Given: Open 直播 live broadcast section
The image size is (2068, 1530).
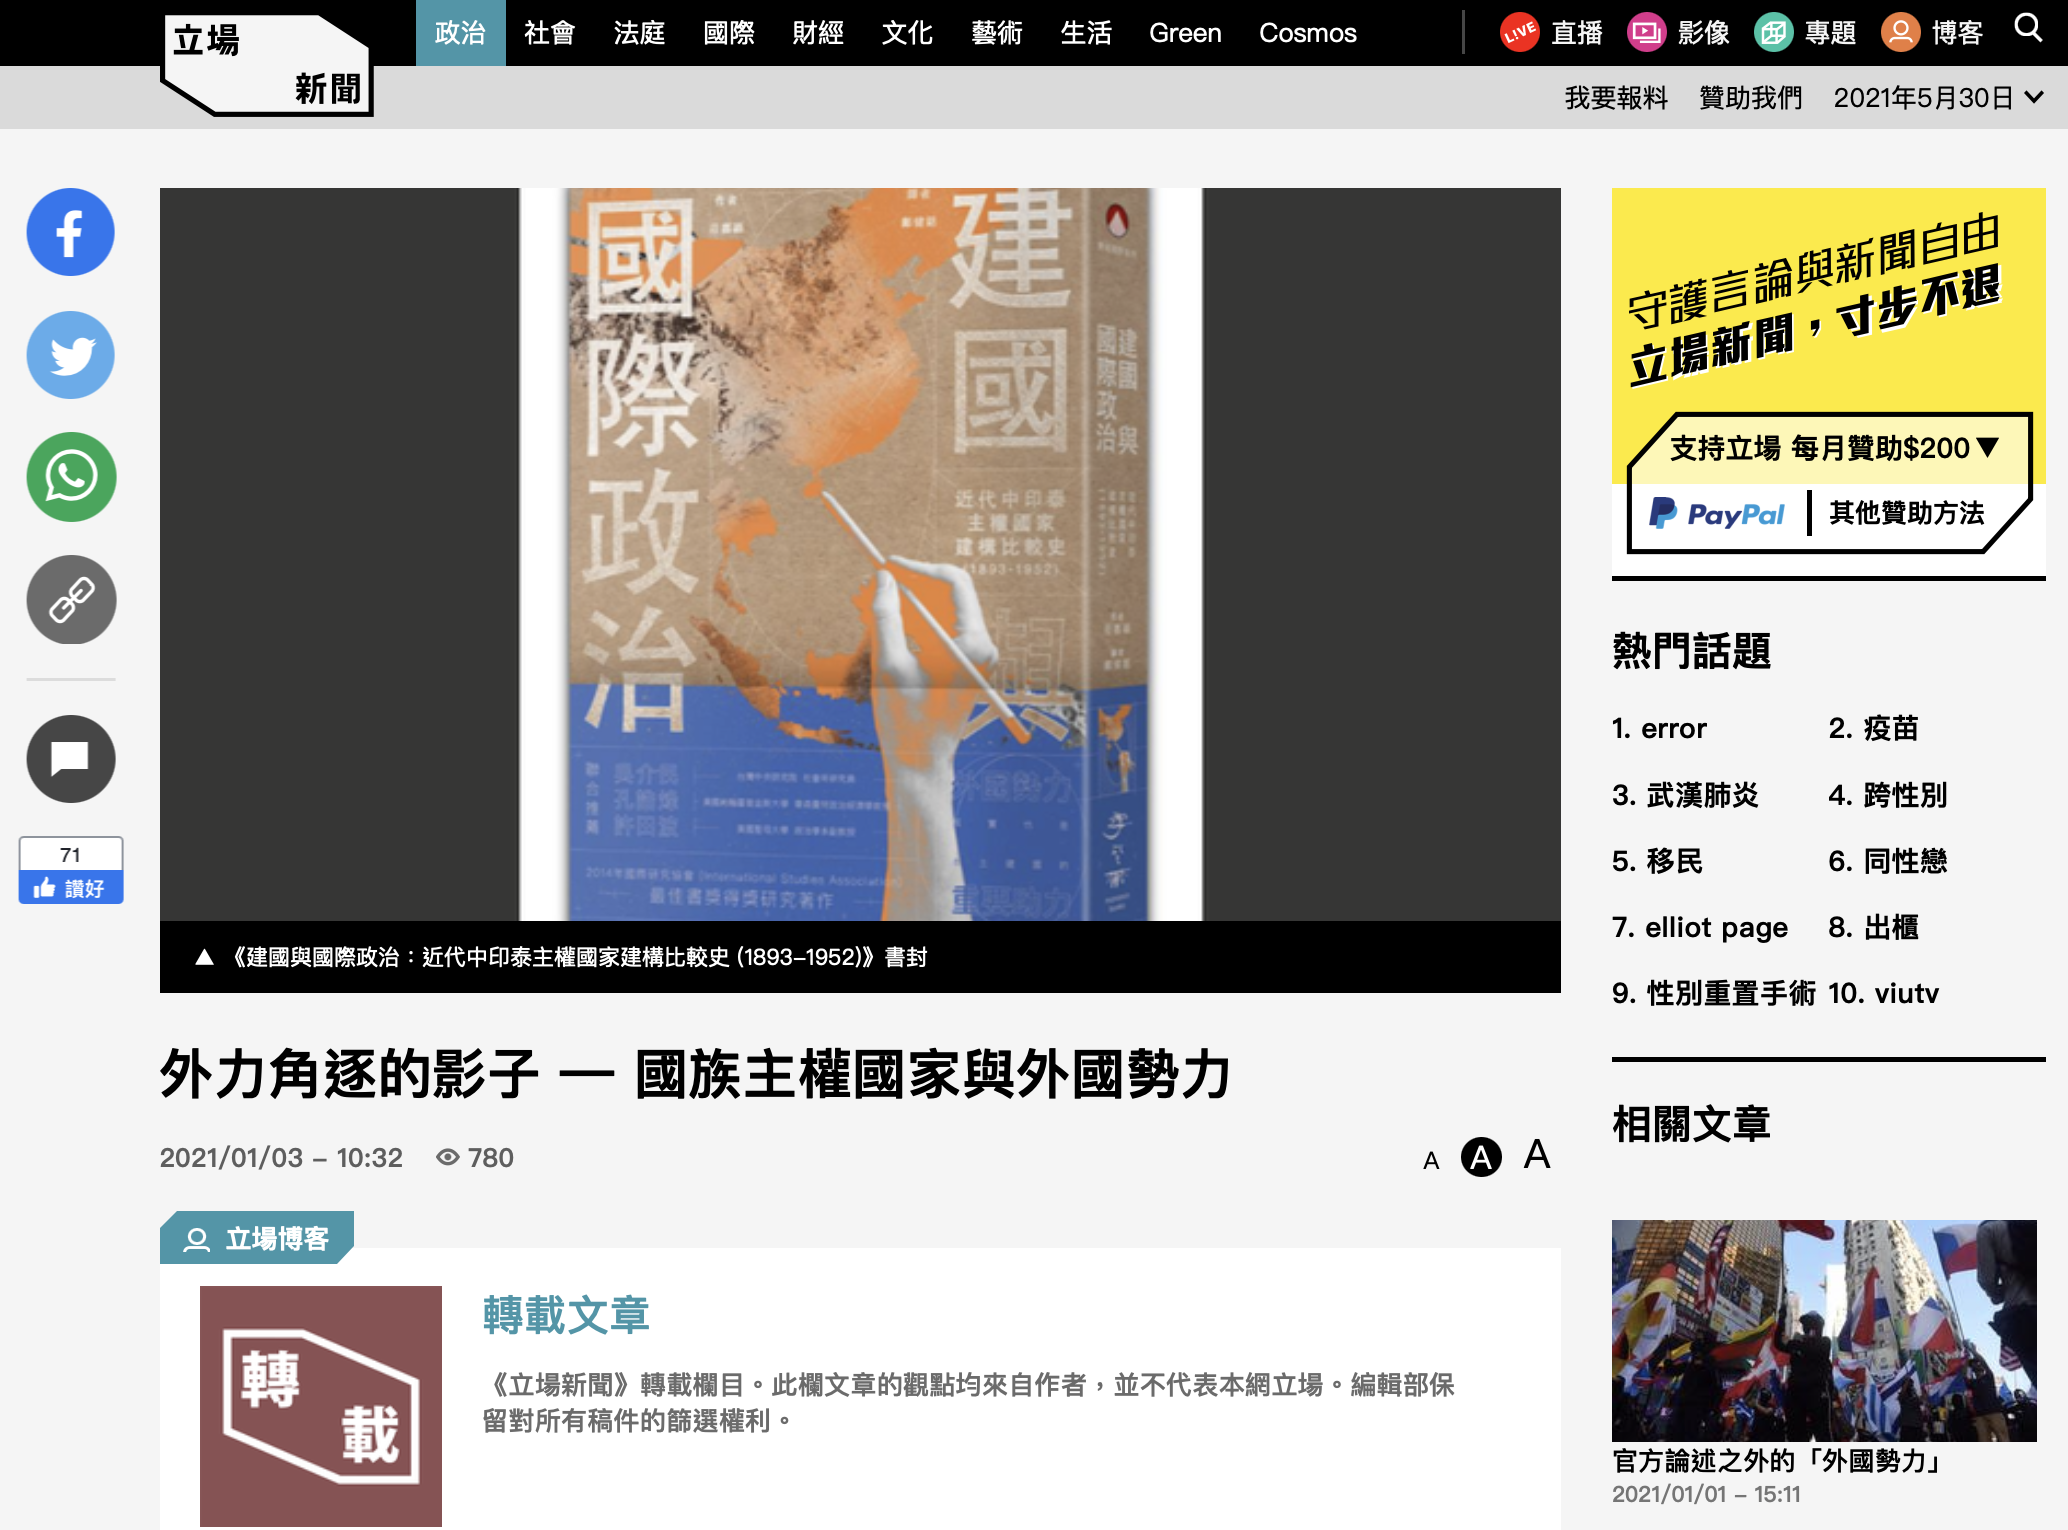Looking at the screenshot, I should click(1552, 33).
